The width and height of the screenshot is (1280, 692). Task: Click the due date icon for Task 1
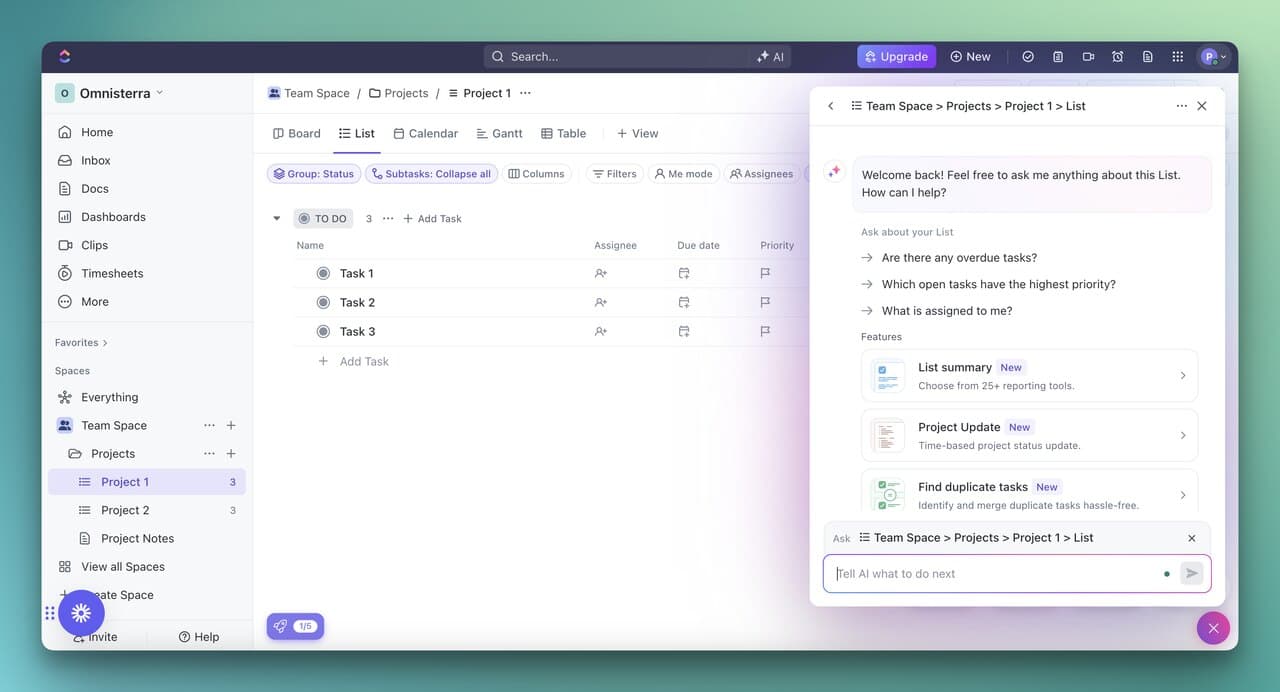(684, 273)
